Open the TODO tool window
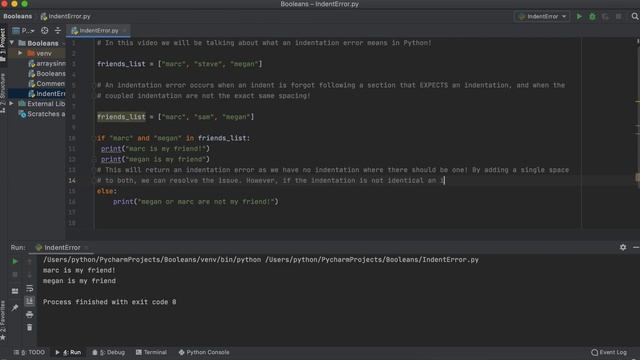The image size is (640, 360). pos(29,352)
